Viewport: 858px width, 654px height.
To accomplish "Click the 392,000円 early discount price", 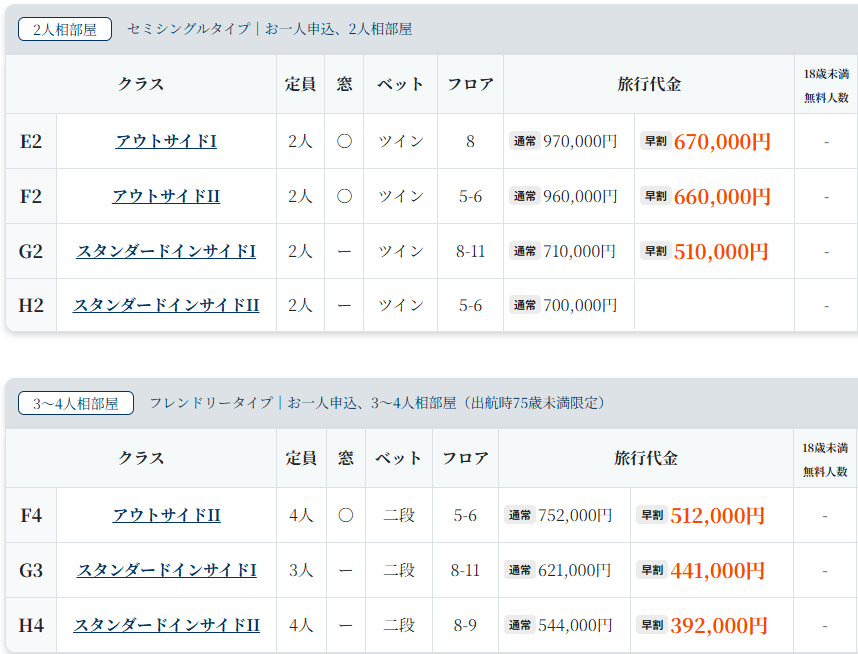I will pyautogui.click(x=718, y=626).
